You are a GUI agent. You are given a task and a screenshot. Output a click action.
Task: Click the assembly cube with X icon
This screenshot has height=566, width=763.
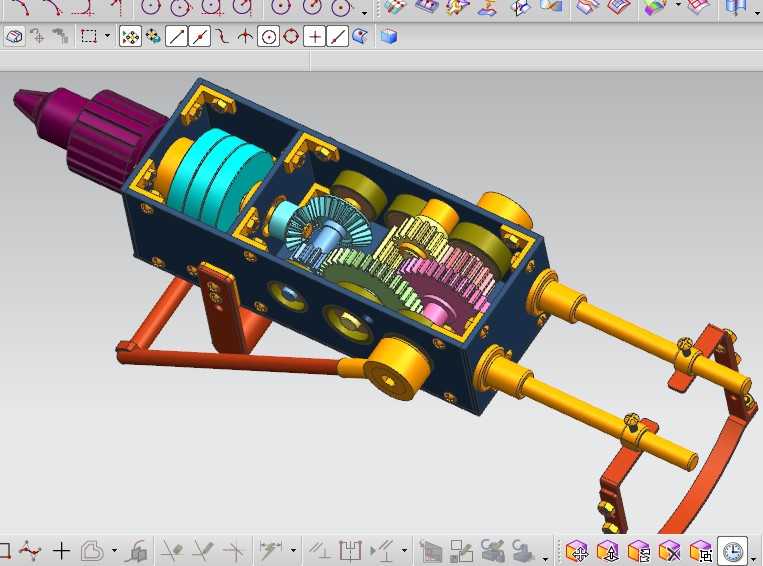pos(670,552)
